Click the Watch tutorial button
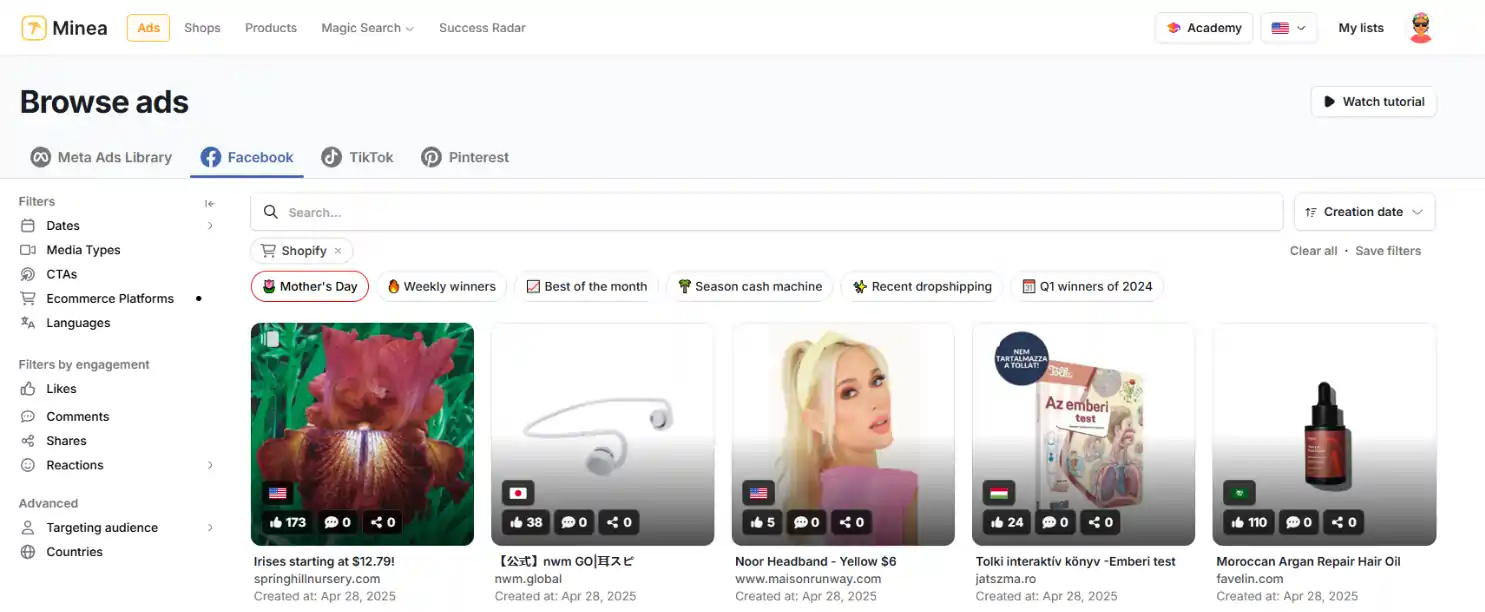Image resolution: width=1485 pixels, height=612 pixels. [x=1373, y=101]
